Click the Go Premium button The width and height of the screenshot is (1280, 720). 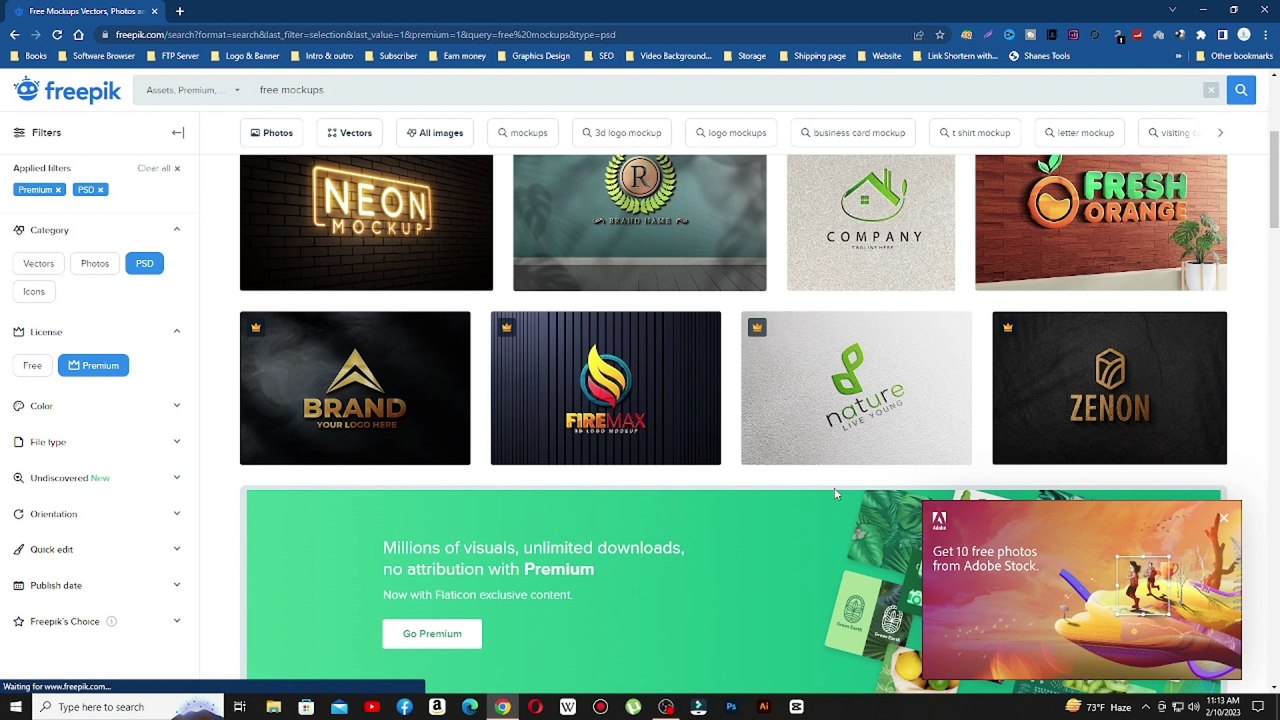point(432,634)
